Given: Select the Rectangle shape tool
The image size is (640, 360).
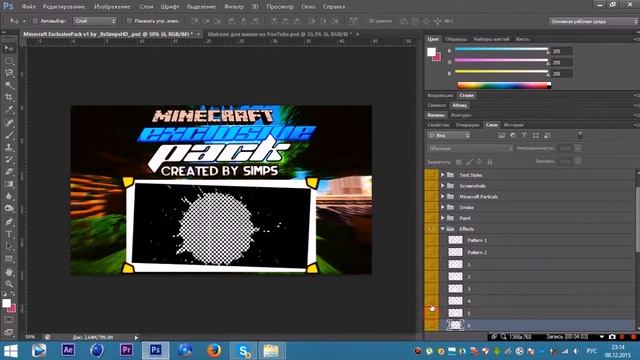Looking at the screenshot, I should (9, 259).
